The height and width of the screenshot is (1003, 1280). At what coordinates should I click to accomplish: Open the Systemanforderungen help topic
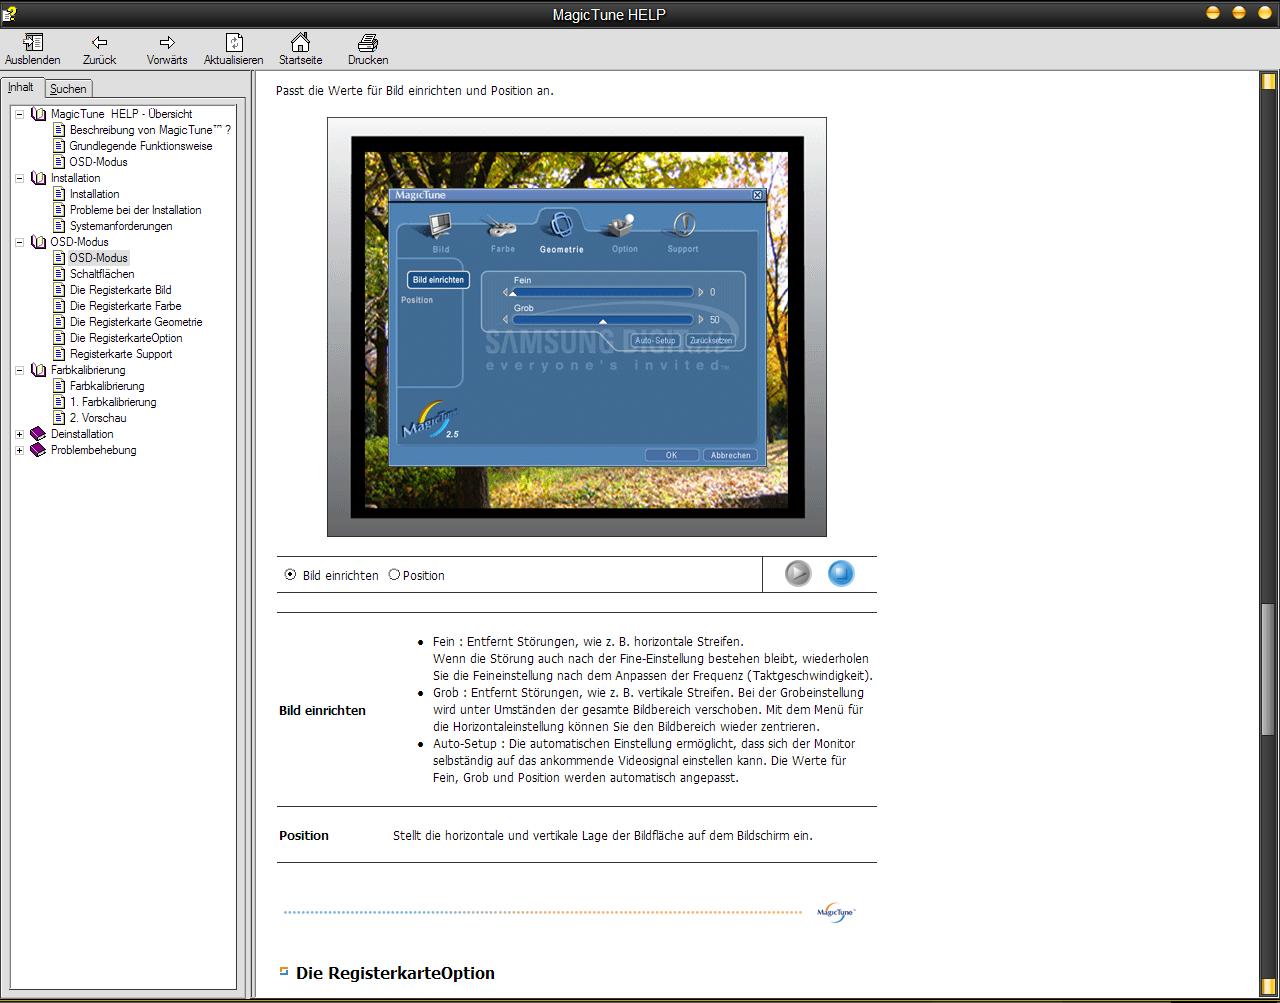point(121,226)
